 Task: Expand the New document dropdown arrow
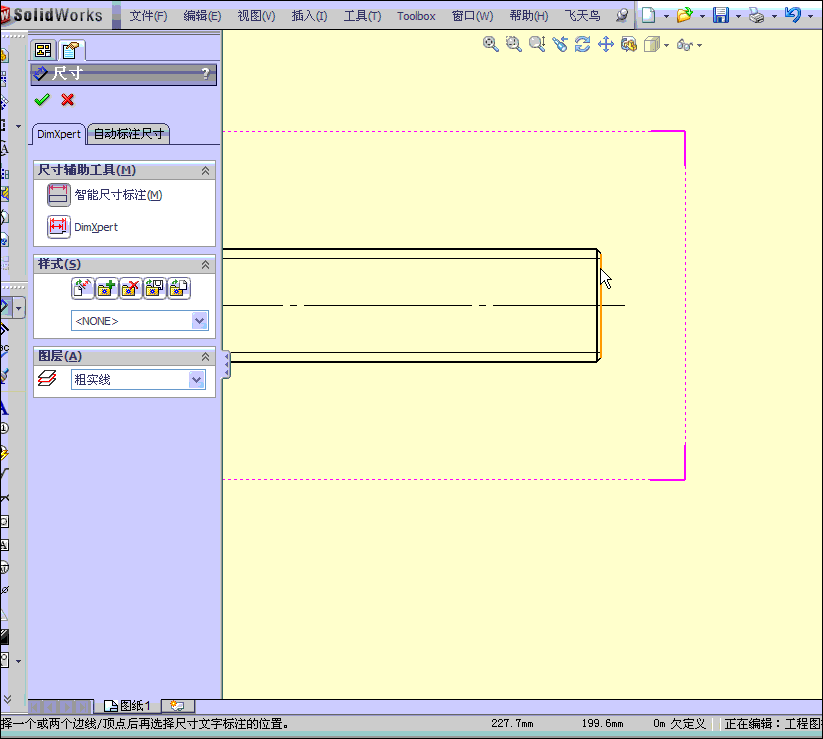click(667, 16)
